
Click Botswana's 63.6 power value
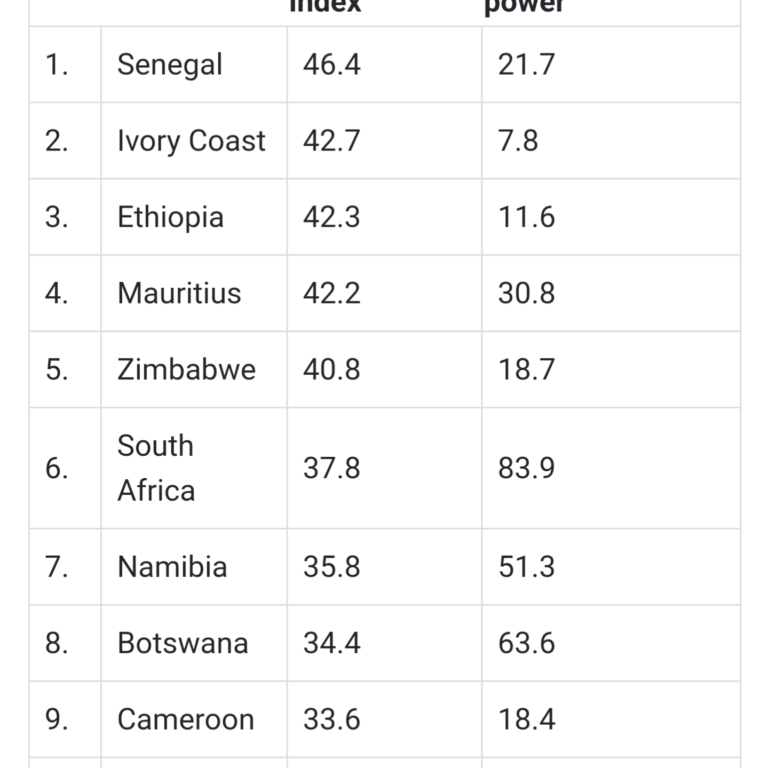click(x=526, y=643)
